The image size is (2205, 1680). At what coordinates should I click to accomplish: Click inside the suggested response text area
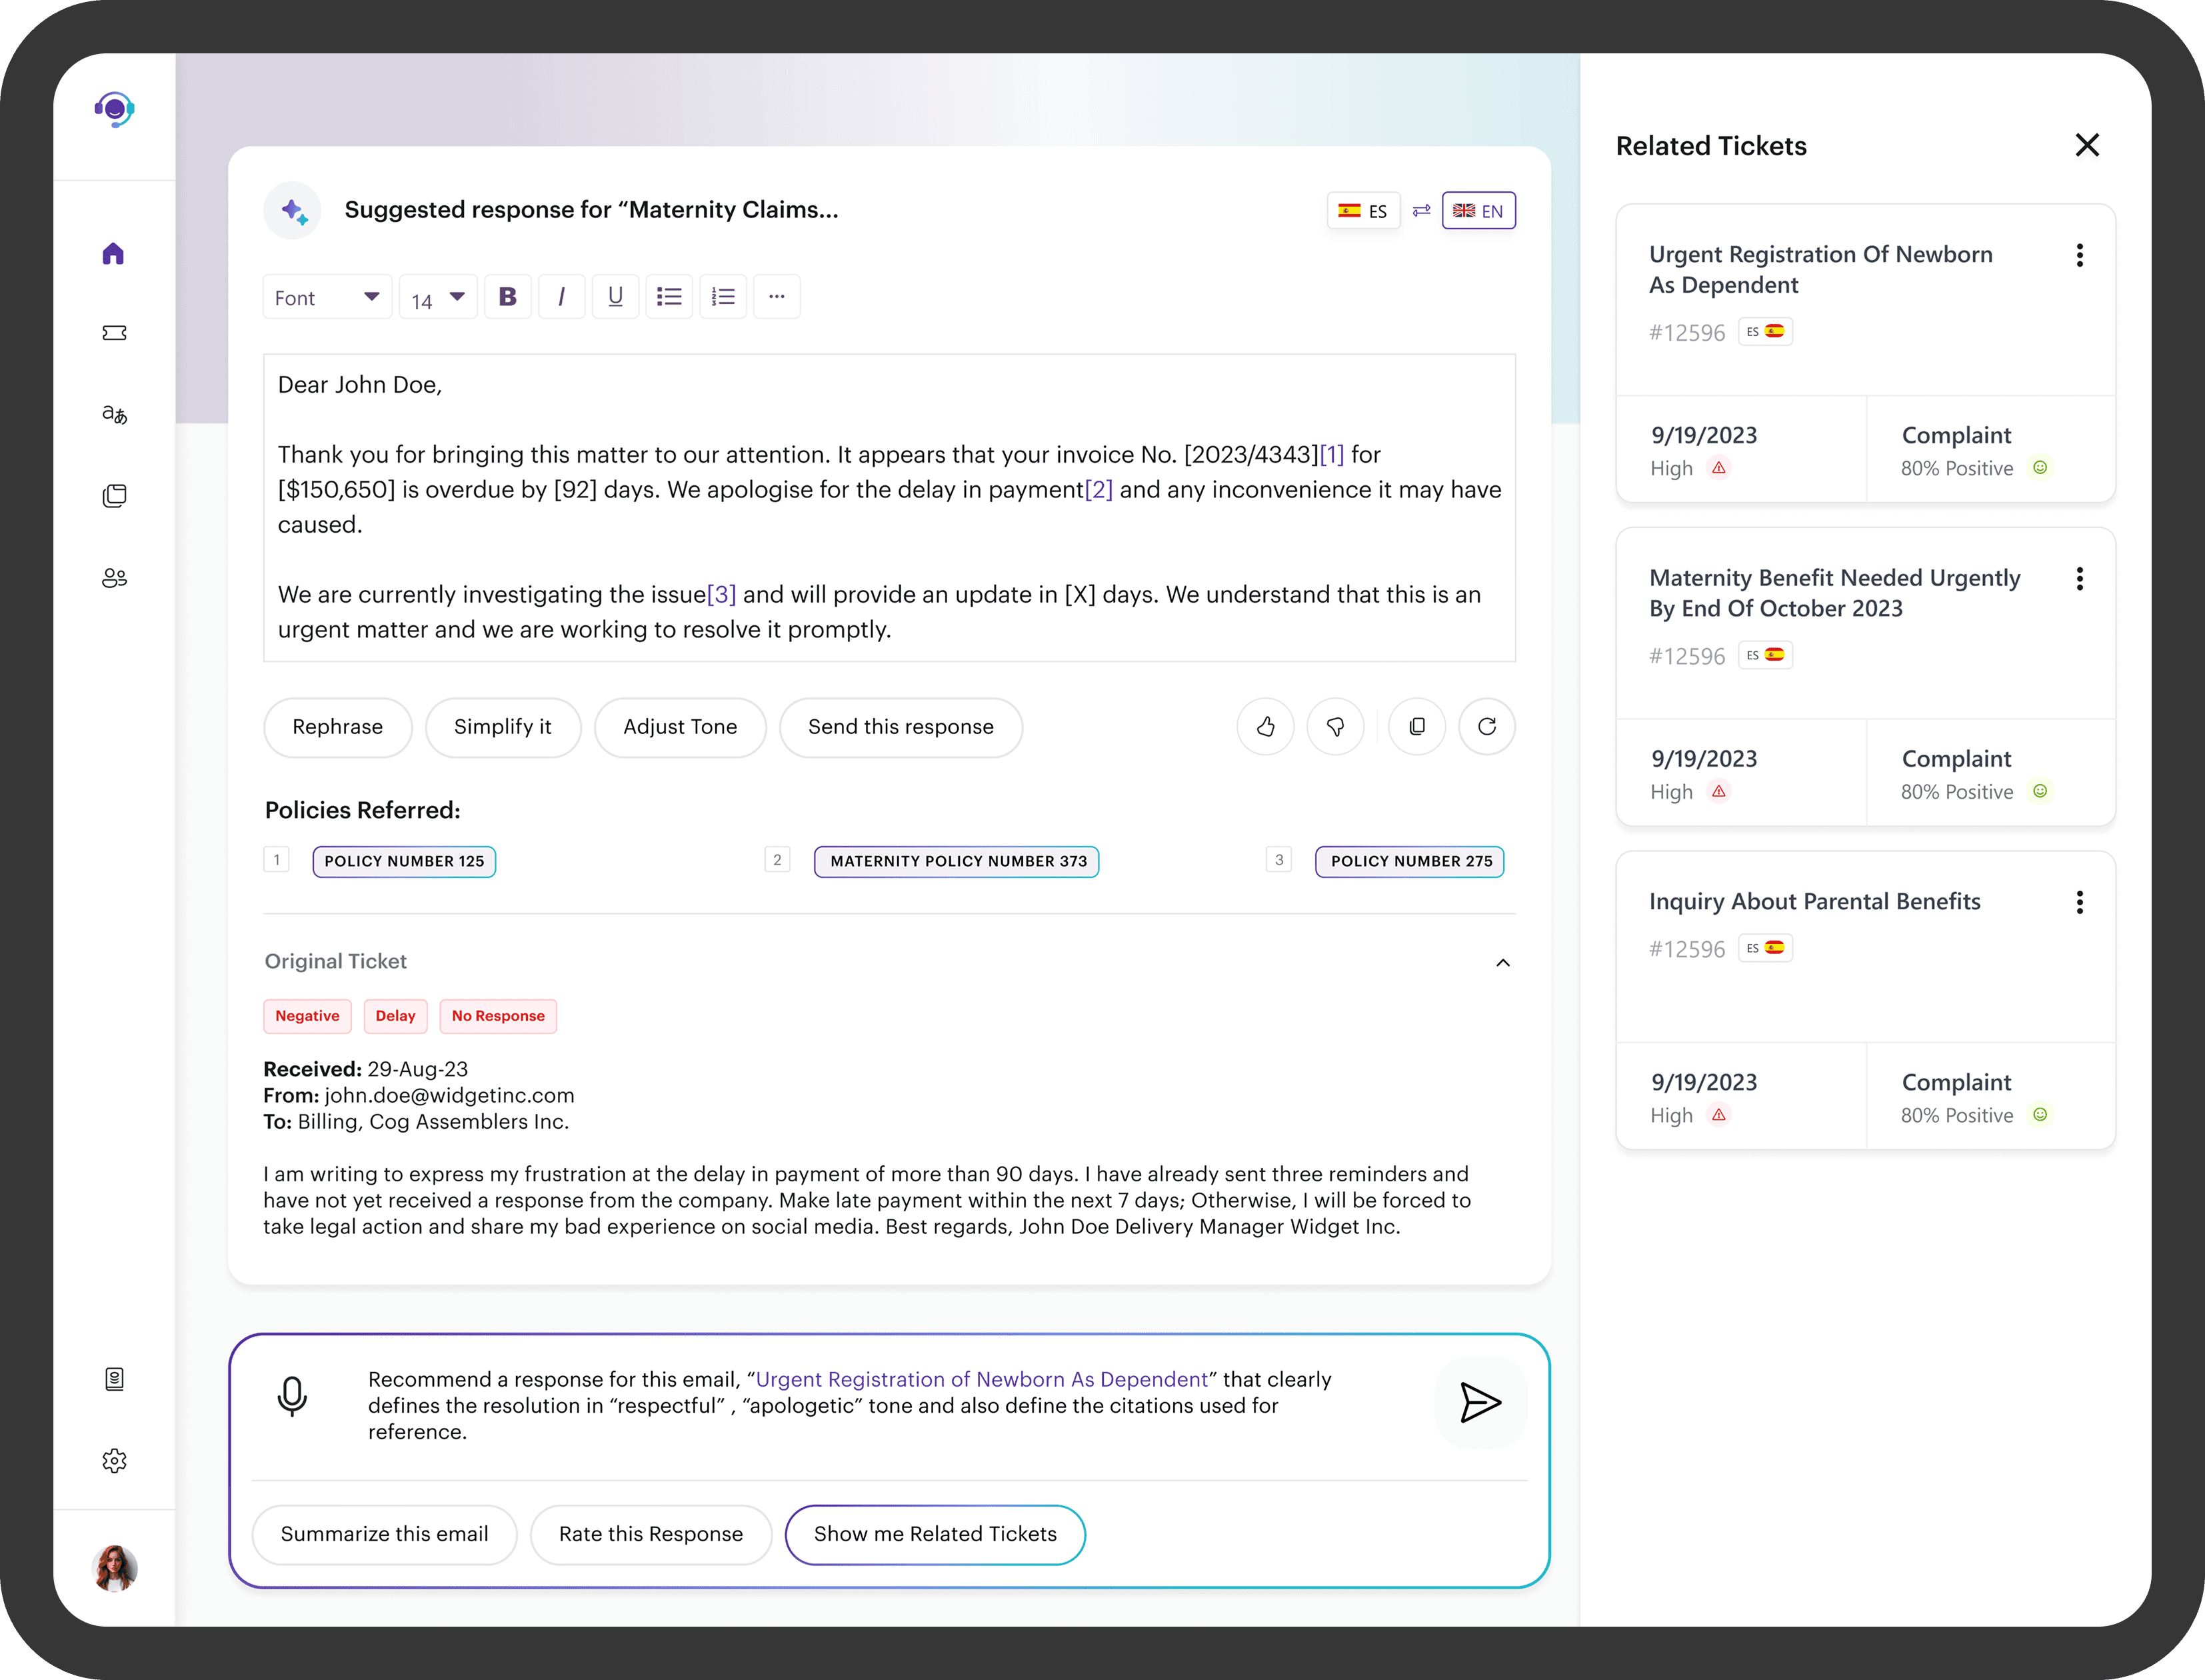pyautogui.click(x=888, y=508)
